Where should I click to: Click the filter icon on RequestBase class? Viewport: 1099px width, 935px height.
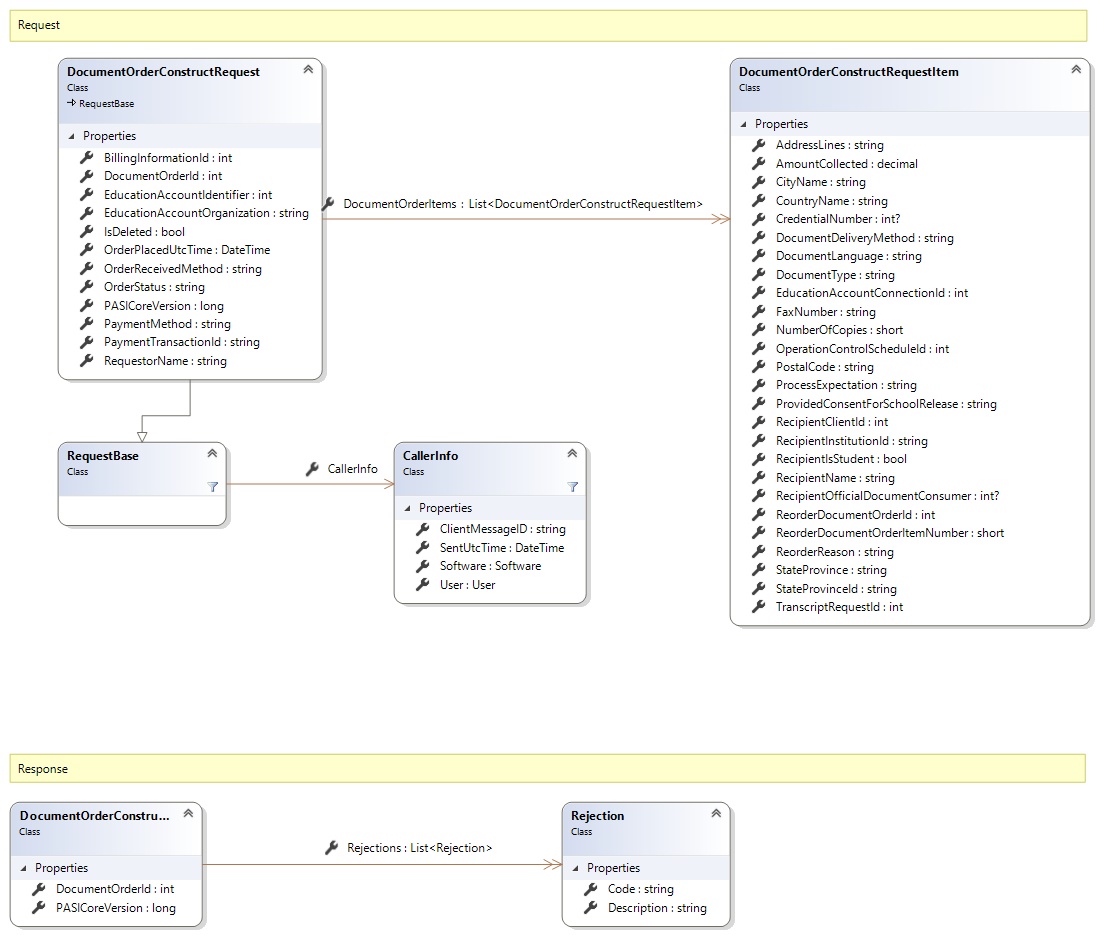click(212, 486)
